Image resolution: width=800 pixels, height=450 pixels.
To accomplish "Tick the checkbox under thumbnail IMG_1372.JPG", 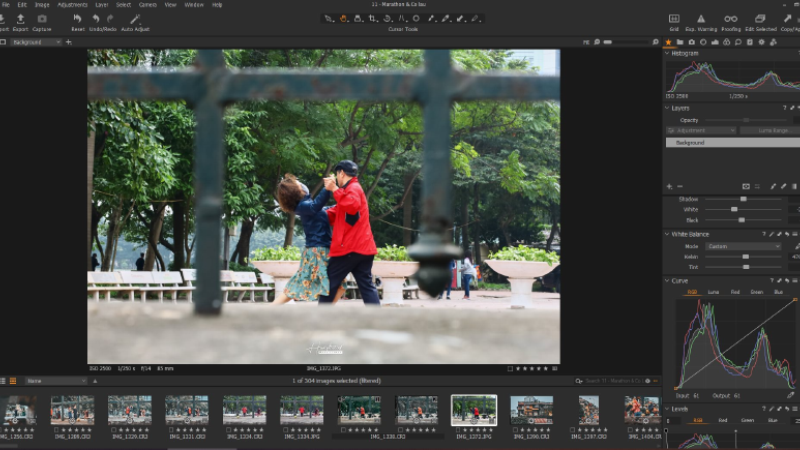I will [x=458, y=430].
